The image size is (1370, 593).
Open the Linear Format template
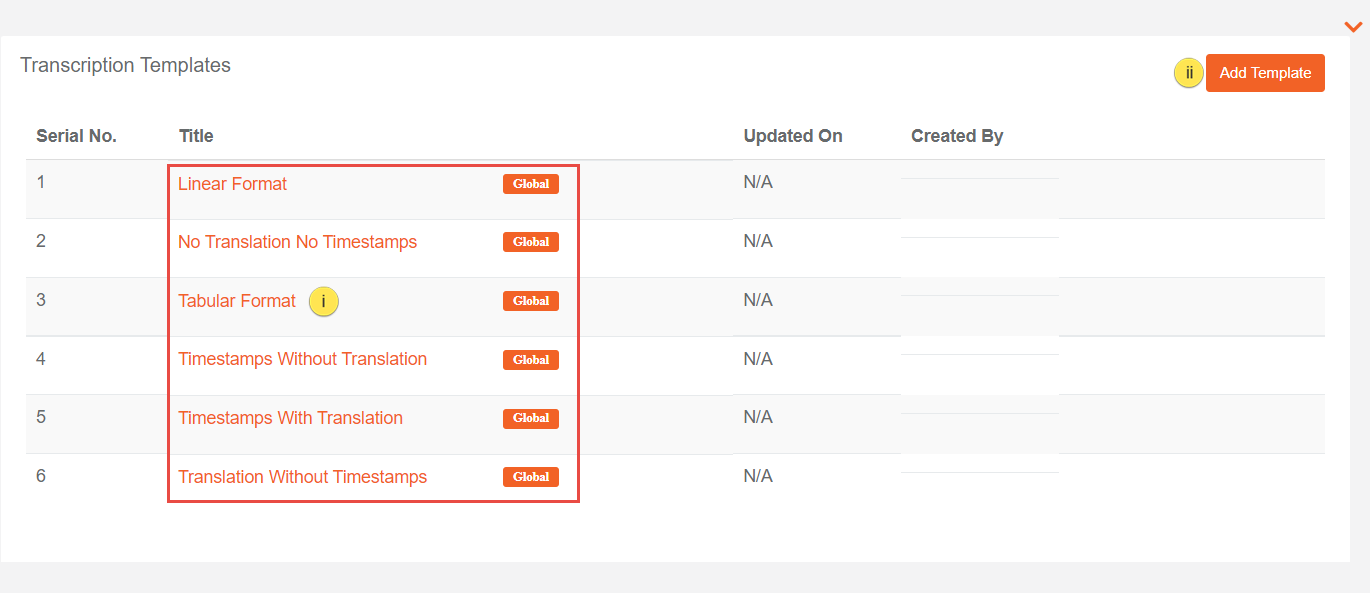coord(232,184)
